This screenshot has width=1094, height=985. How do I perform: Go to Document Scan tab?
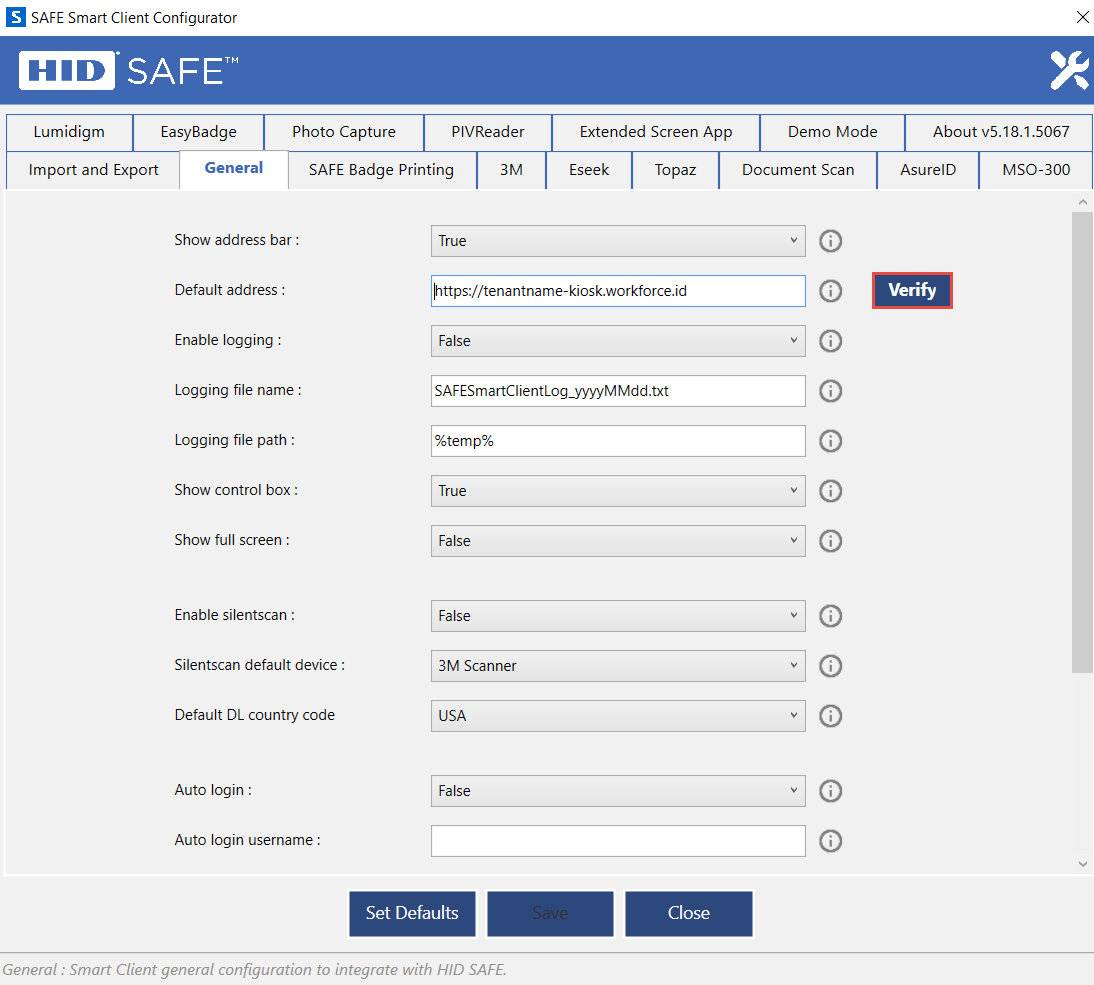(797, 170)
